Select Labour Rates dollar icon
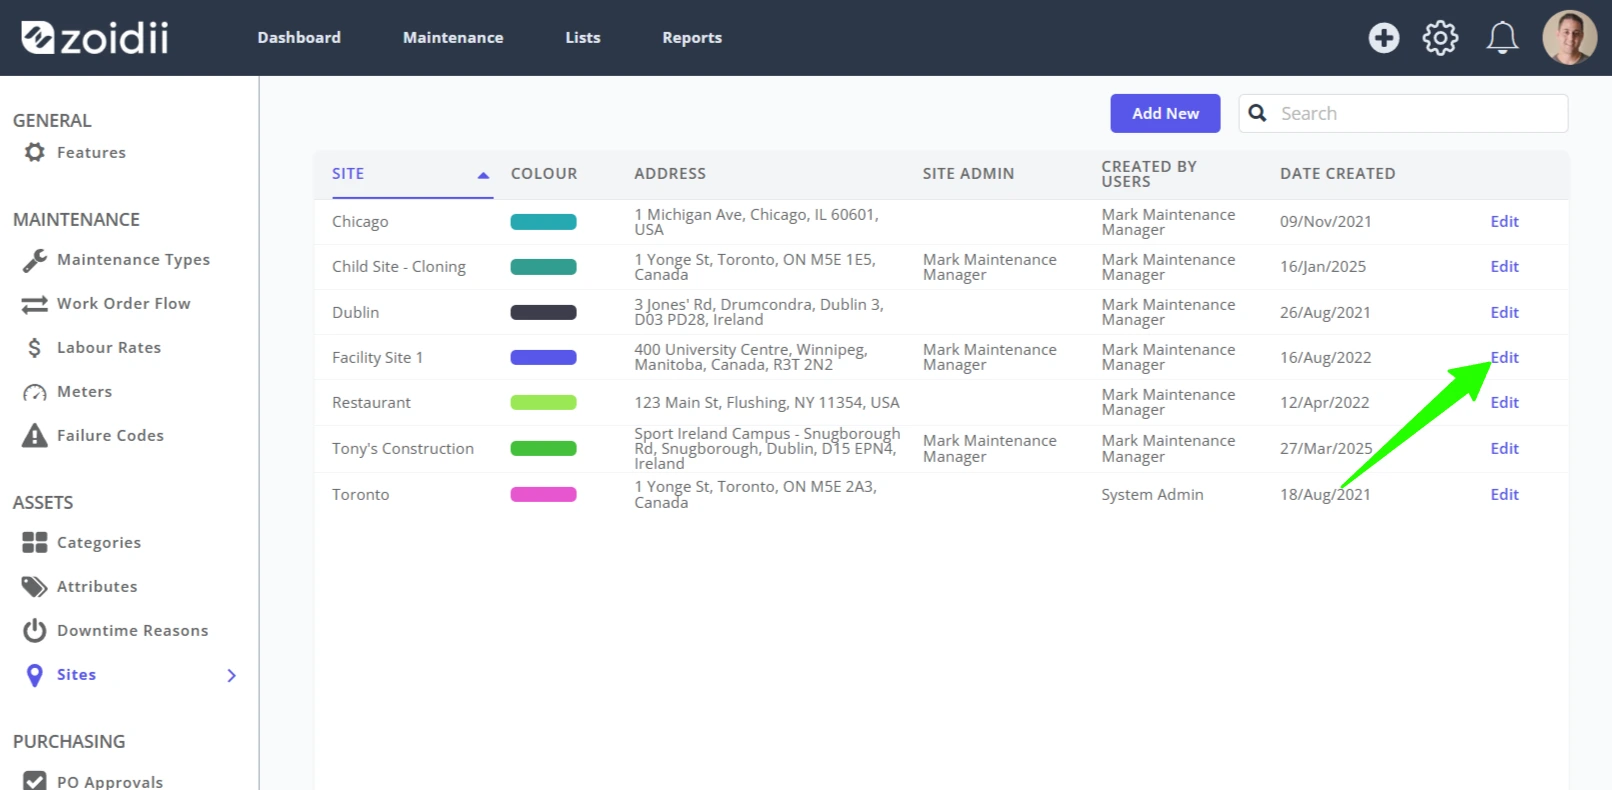This screenshot has height=790, width=1612. click(x=35, y=348)
